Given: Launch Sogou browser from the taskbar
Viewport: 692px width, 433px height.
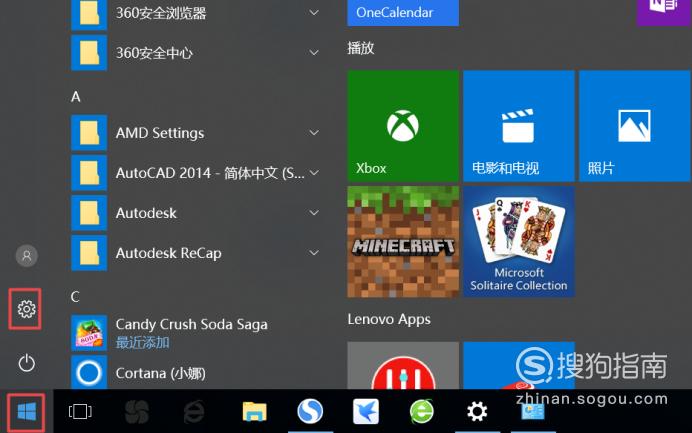Looking at the screenshot, I should (x=310, y=411).
